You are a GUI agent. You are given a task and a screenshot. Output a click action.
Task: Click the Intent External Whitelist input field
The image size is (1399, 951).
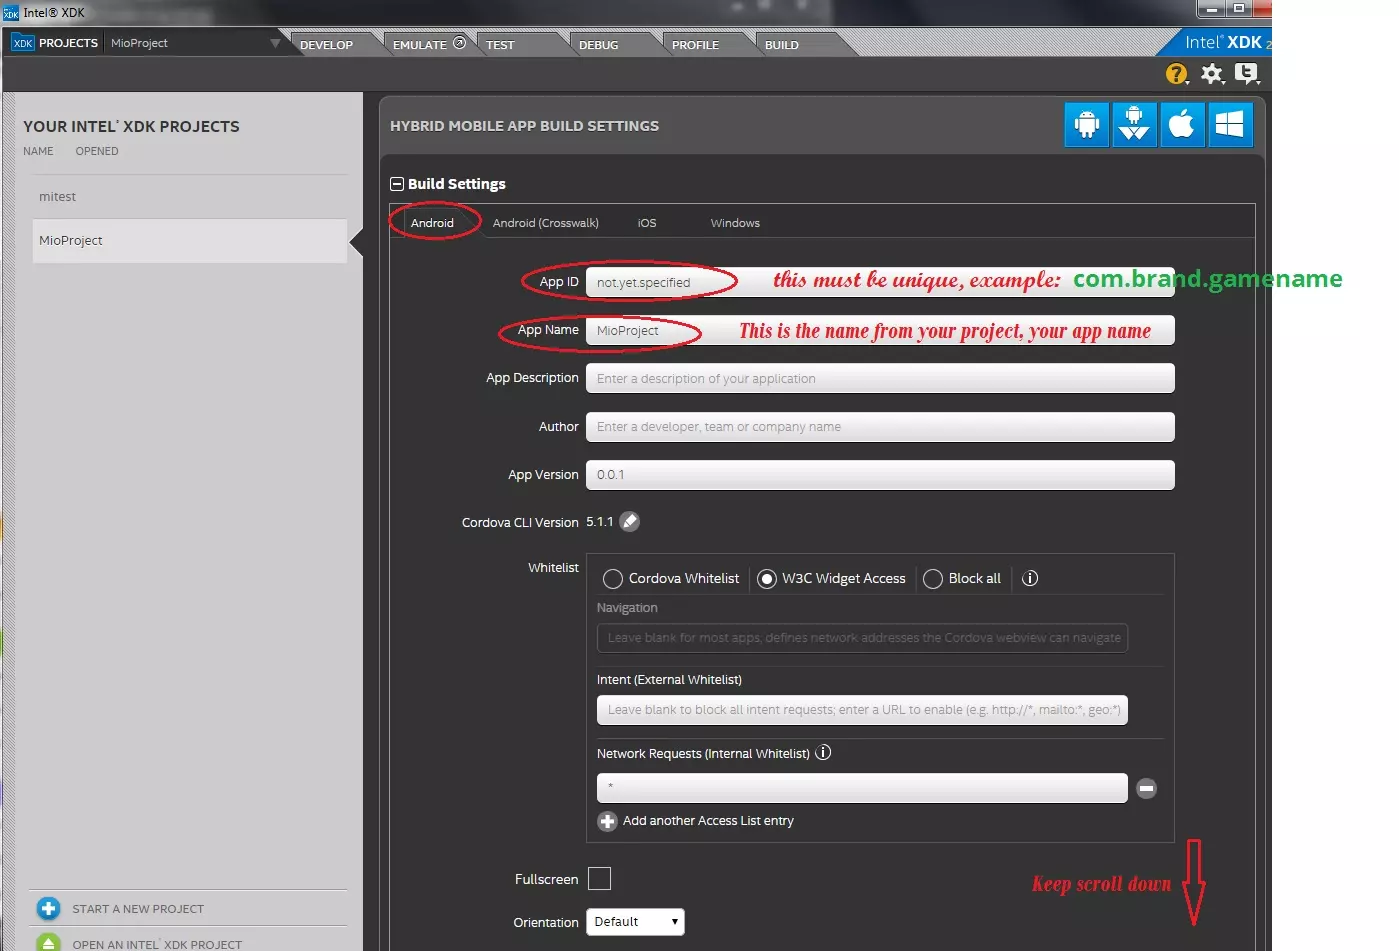pos(862,710)
